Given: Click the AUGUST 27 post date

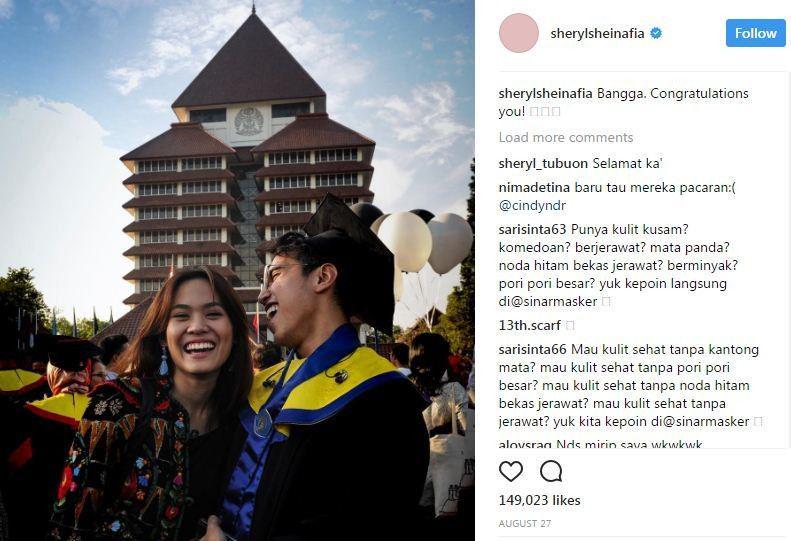Looking at the screenshot, I should (525, 524).
